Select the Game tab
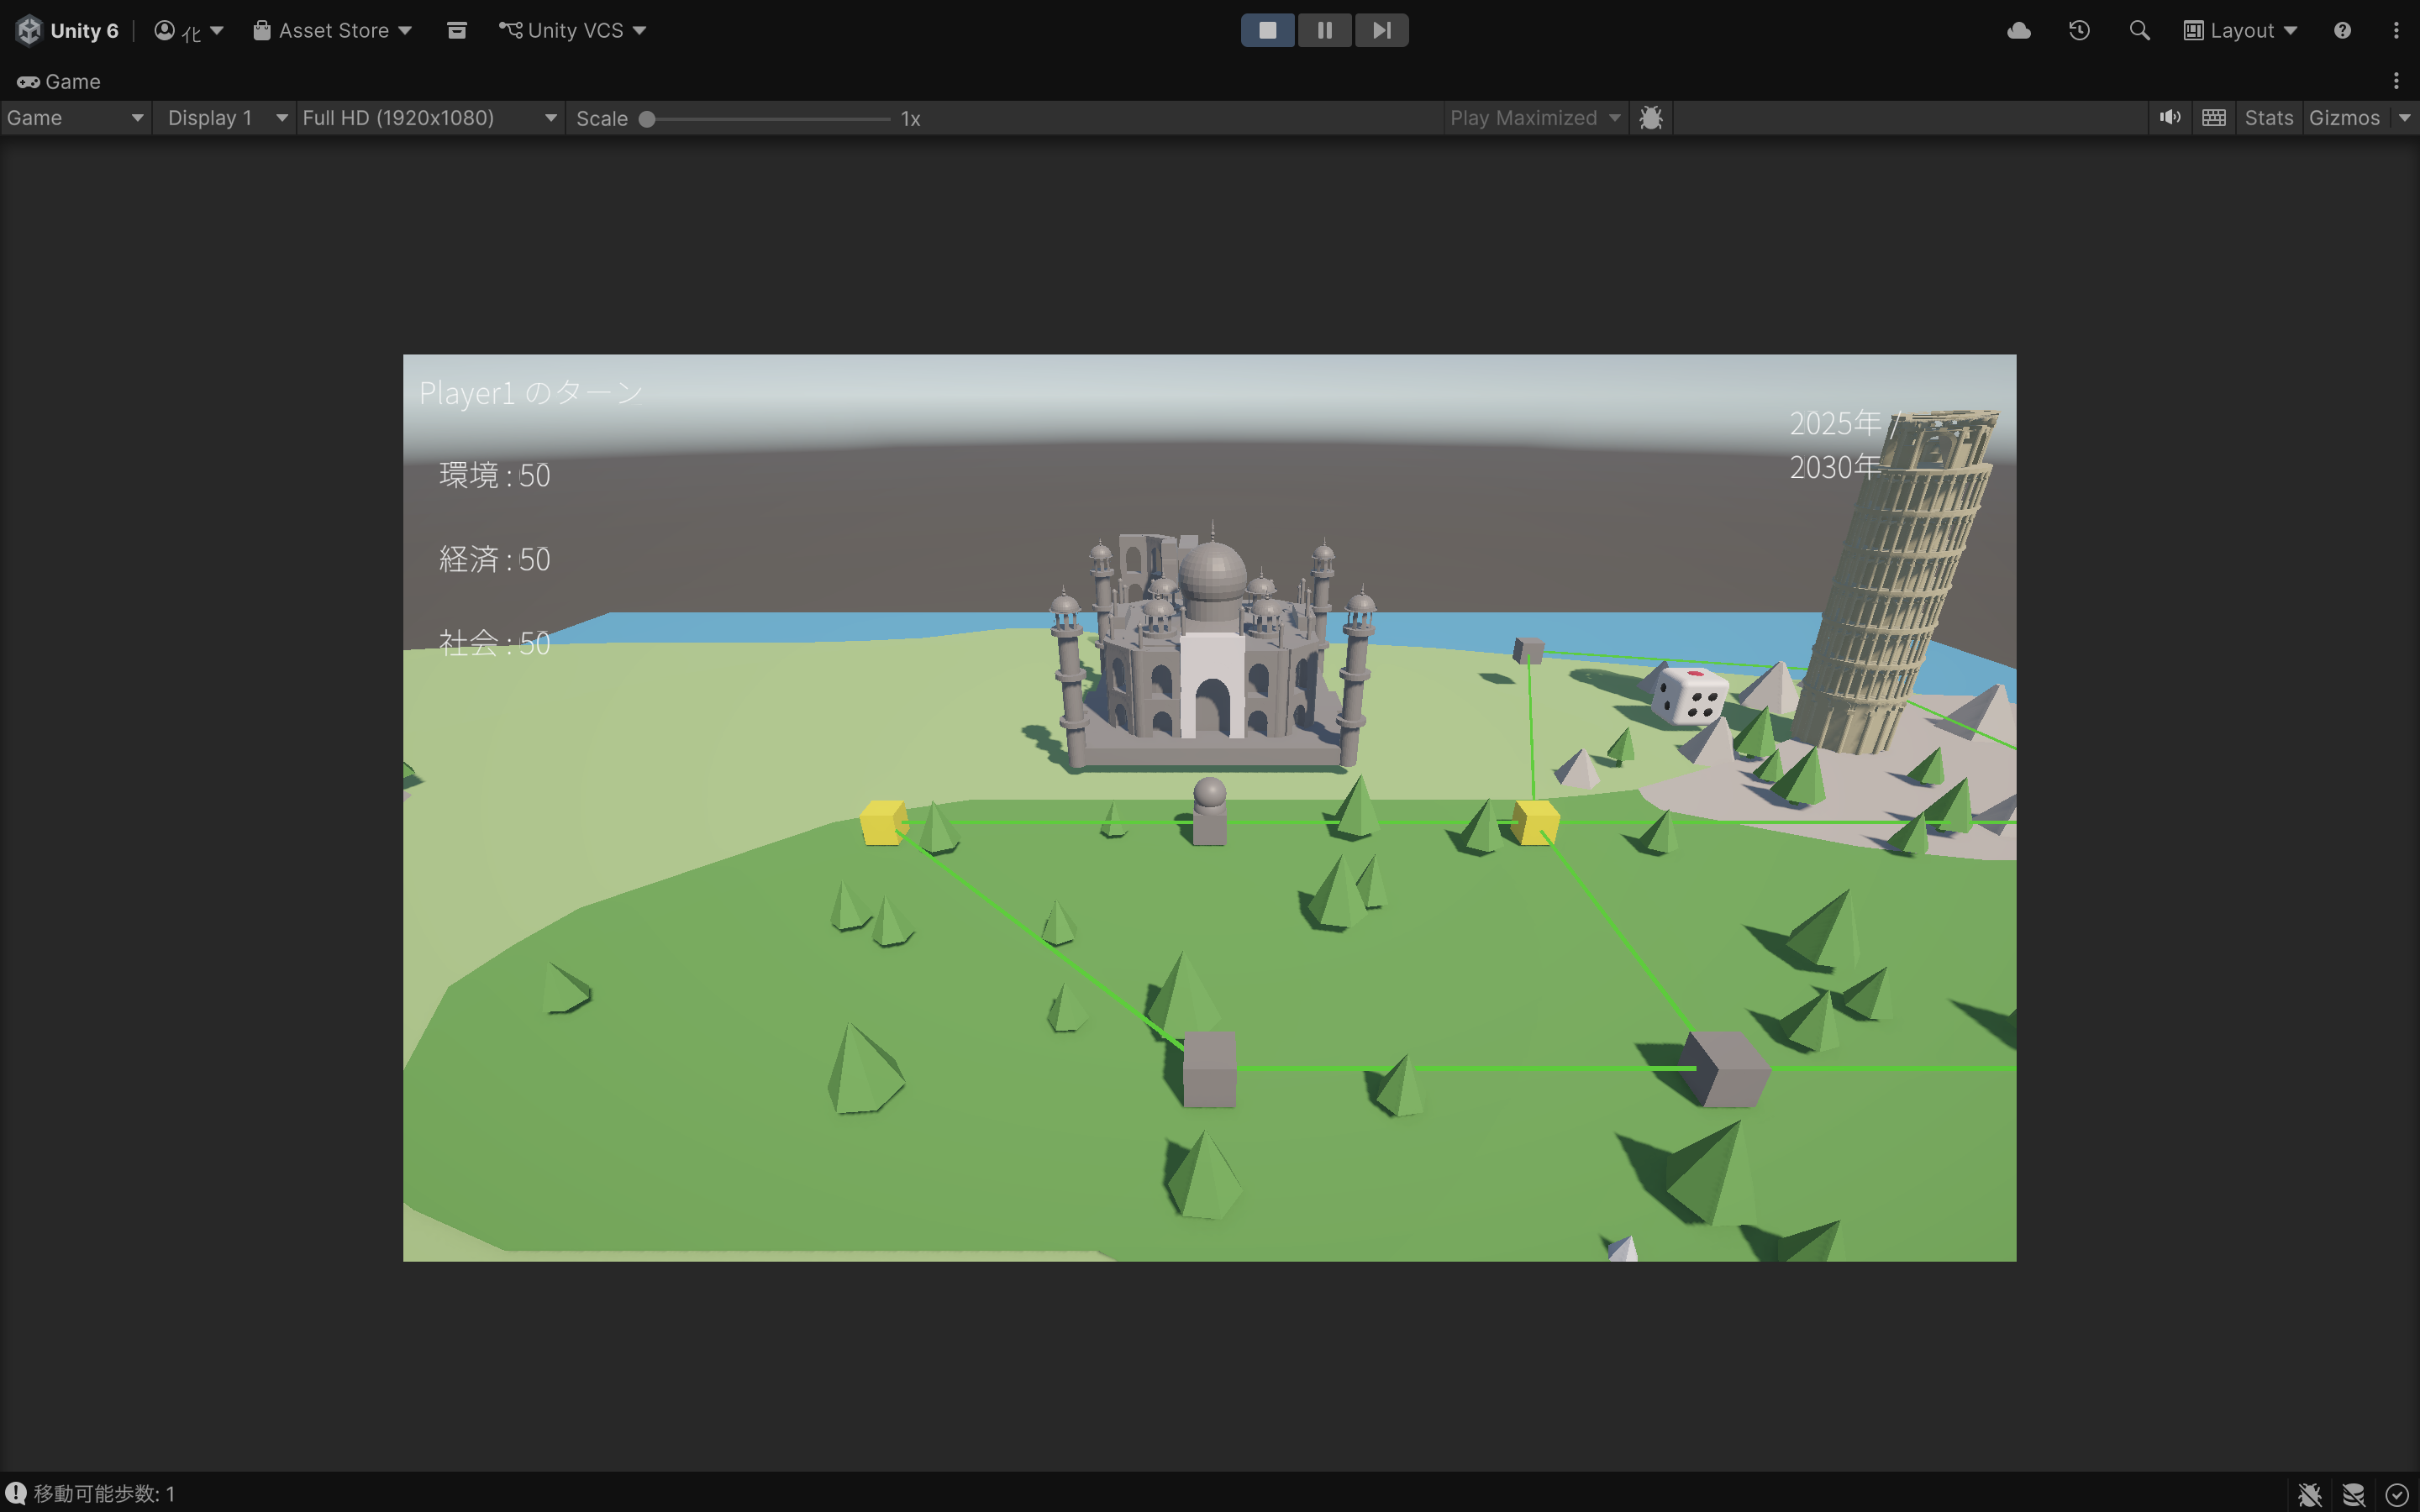The width and height of the screenshot is (2420, 1512). pos(59,81)
